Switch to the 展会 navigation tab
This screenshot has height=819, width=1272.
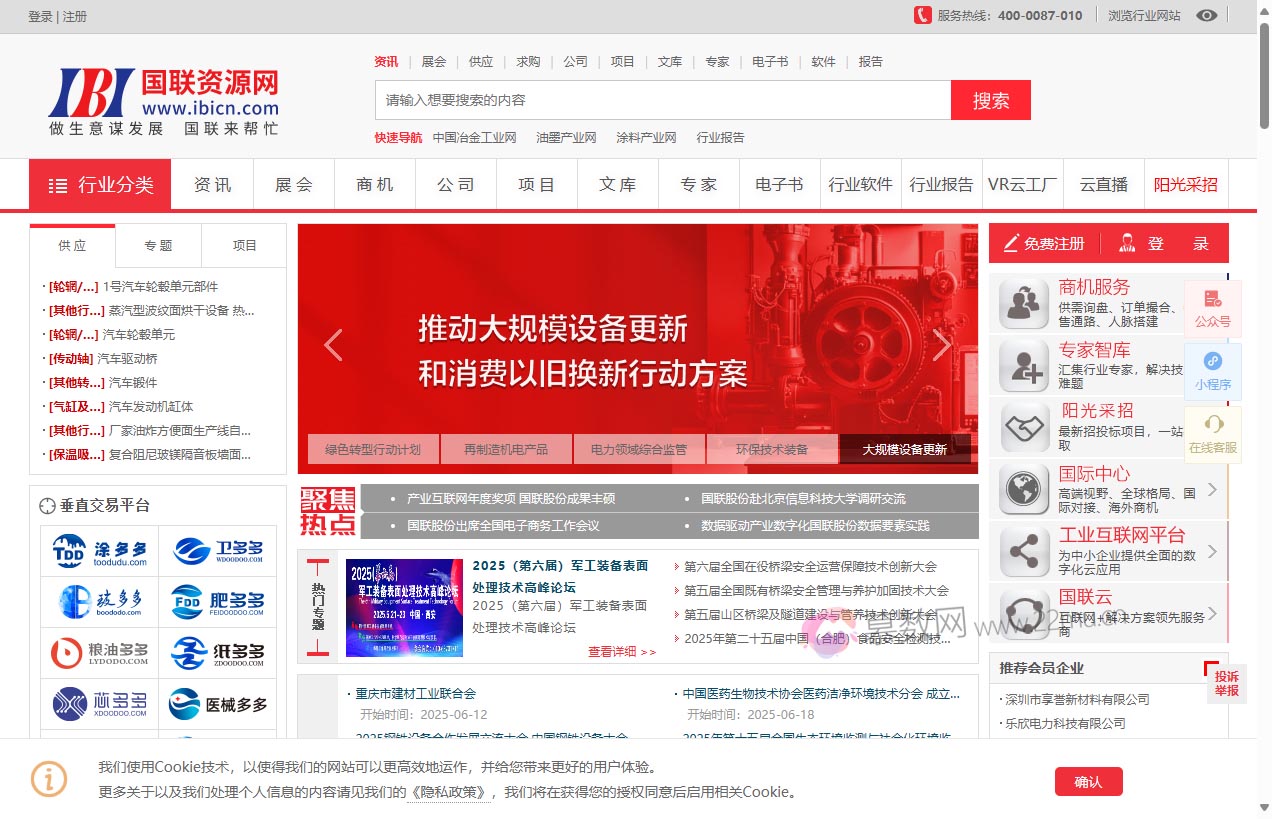click(x=293, y=184)
